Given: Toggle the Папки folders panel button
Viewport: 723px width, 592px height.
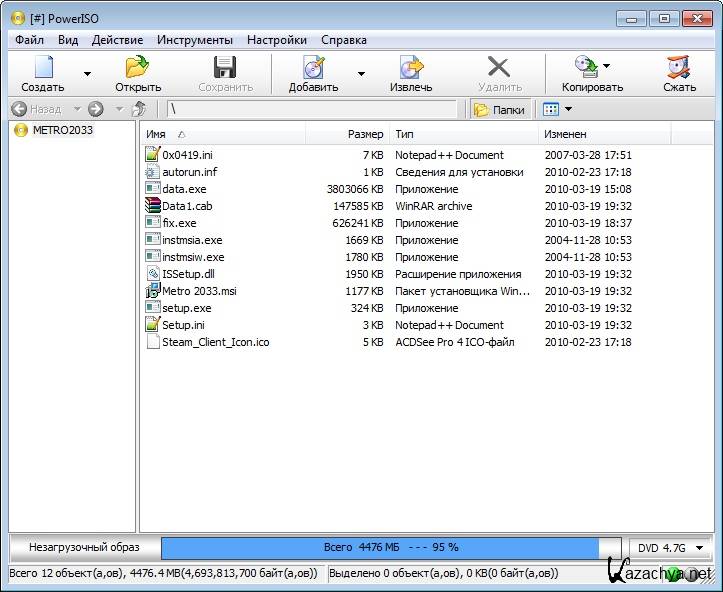Looking at the screenshot, I should [499, 109].
